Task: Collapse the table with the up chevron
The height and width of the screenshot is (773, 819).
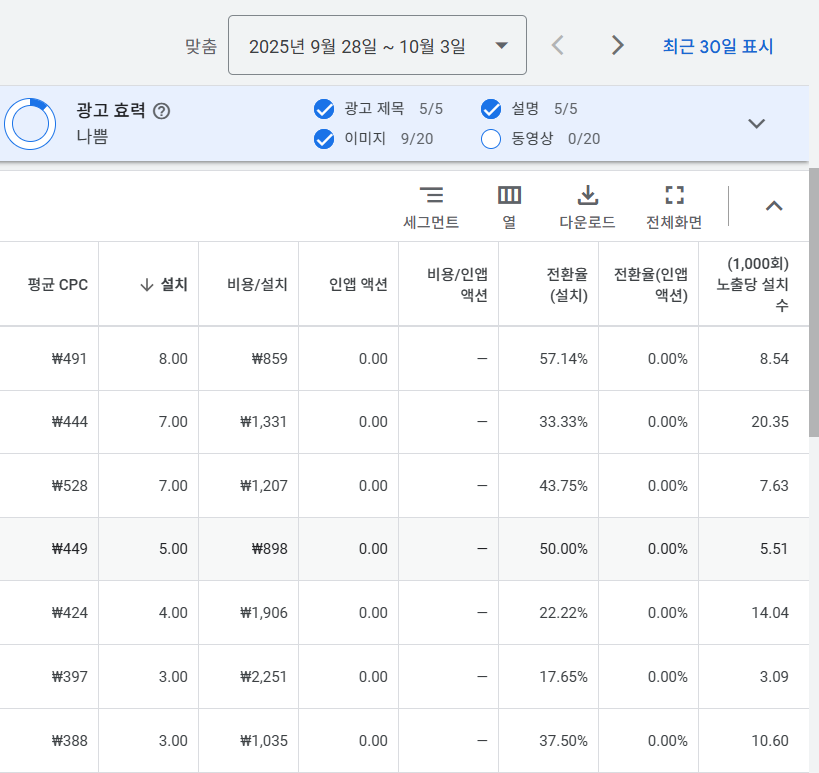Action: click(x=774, y=205)
